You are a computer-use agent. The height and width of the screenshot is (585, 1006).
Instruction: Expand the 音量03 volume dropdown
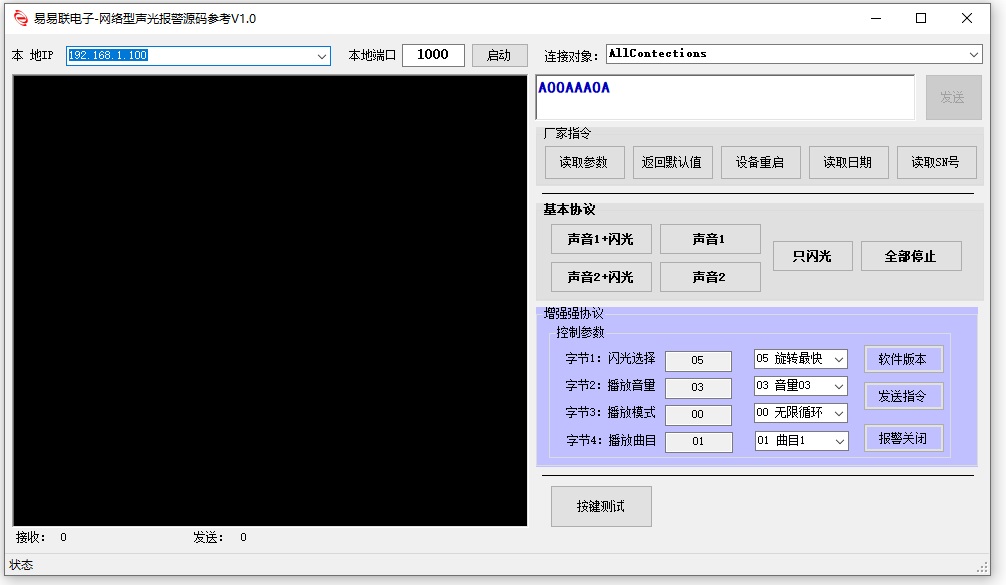pyautogui.click(x=838, y=386)
